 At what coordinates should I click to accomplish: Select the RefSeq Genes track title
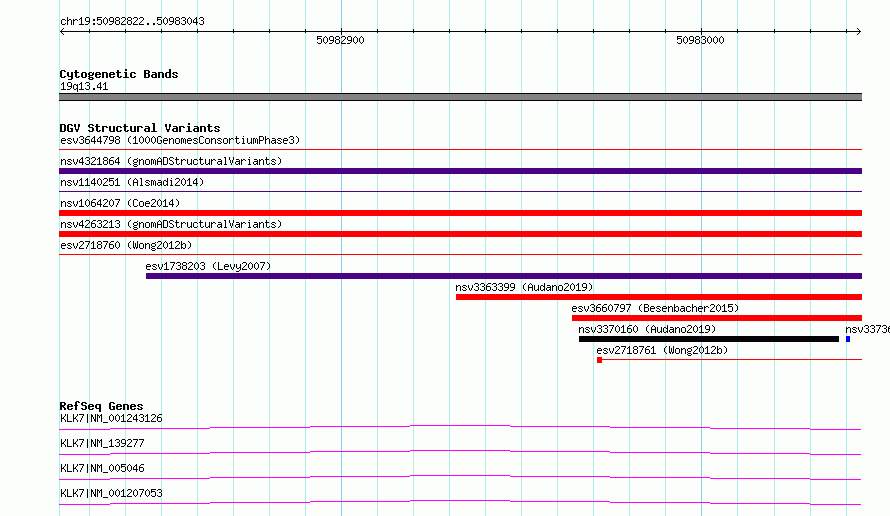tap(101, 406)
